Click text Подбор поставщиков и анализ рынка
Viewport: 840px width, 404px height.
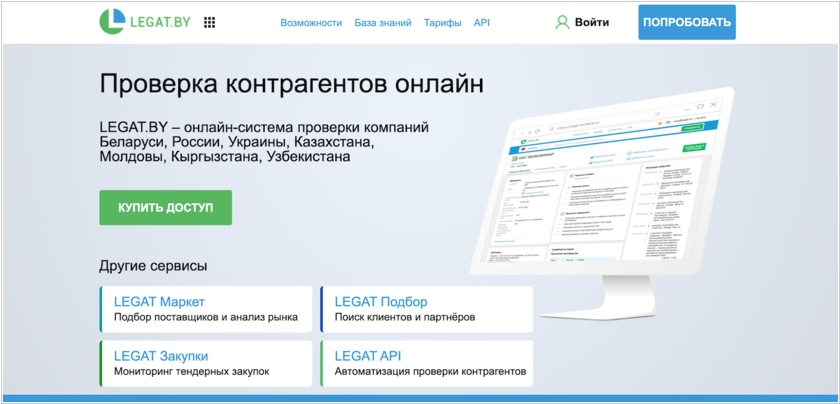[x=206, y=317]
